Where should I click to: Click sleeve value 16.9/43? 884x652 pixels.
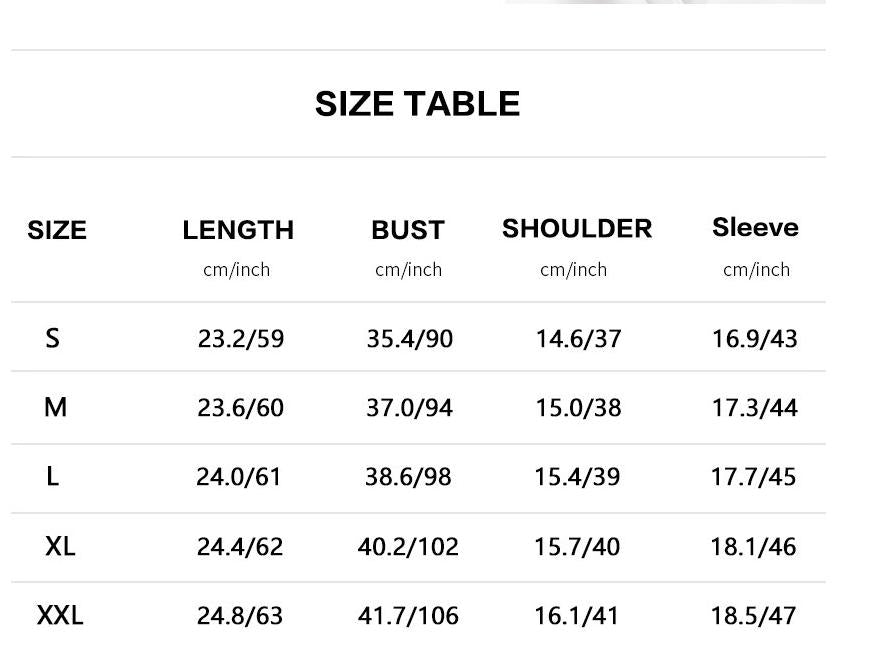(755, 339)
